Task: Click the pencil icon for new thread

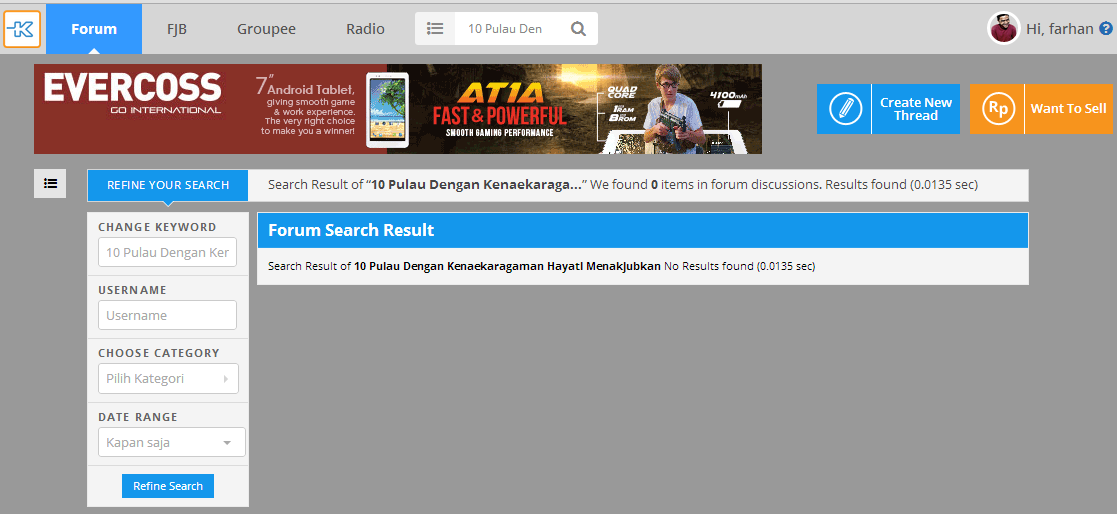Action: click(845, 109)
